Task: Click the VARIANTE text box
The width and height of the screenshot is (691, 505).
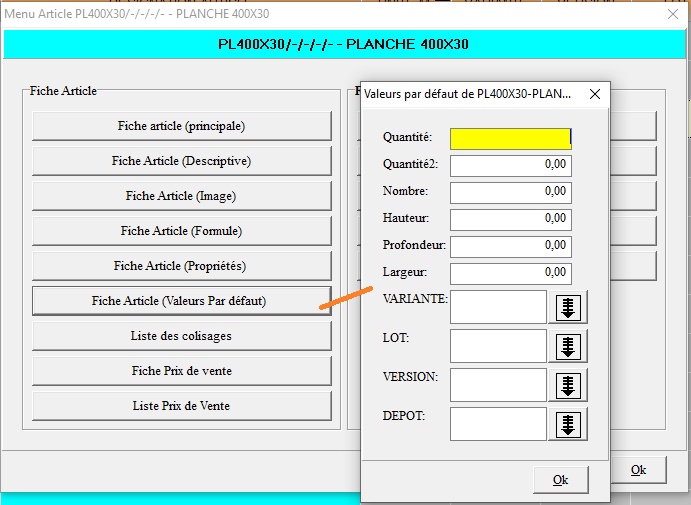Action: (498, 308)
